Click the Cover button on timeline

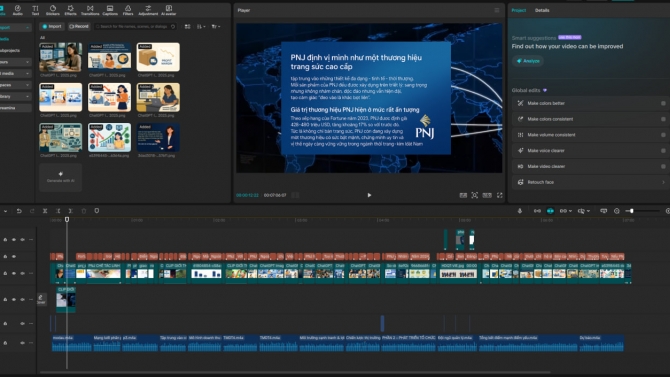coord(41,300)
